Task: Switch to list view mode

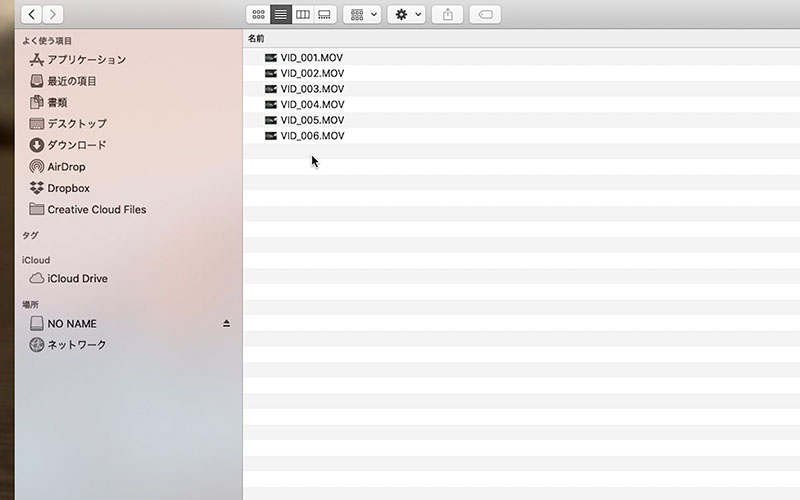Action: tap(281, 14)
